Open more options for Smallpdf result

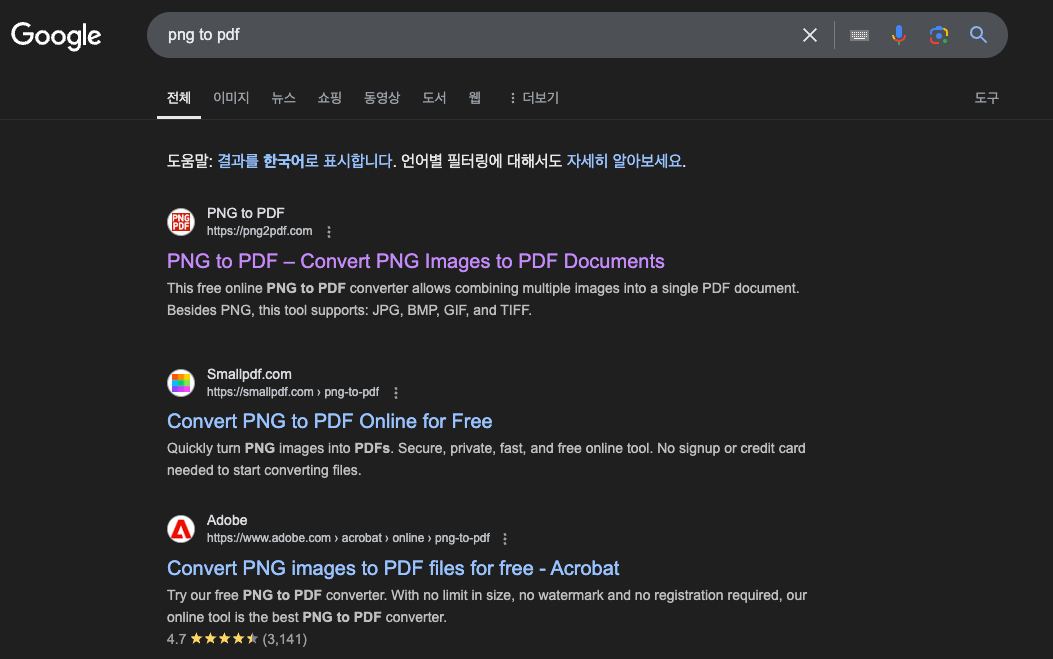[x=396, y=393]
